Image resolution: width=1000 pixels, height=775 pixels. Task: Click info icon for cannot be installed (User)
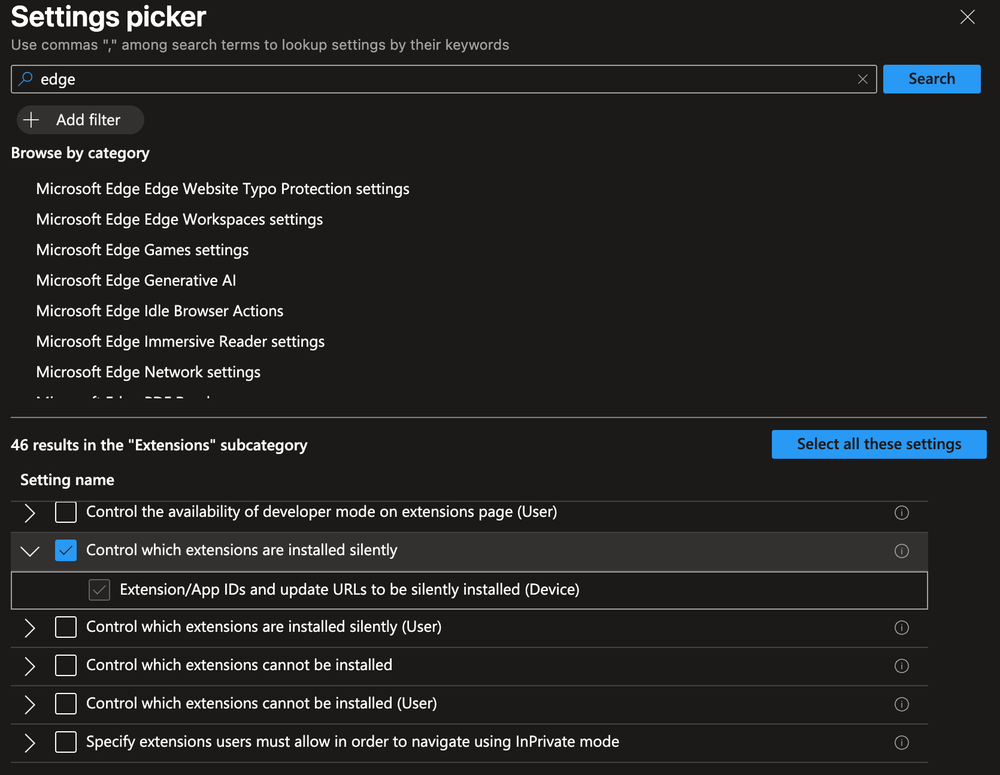tap(901, 704)
